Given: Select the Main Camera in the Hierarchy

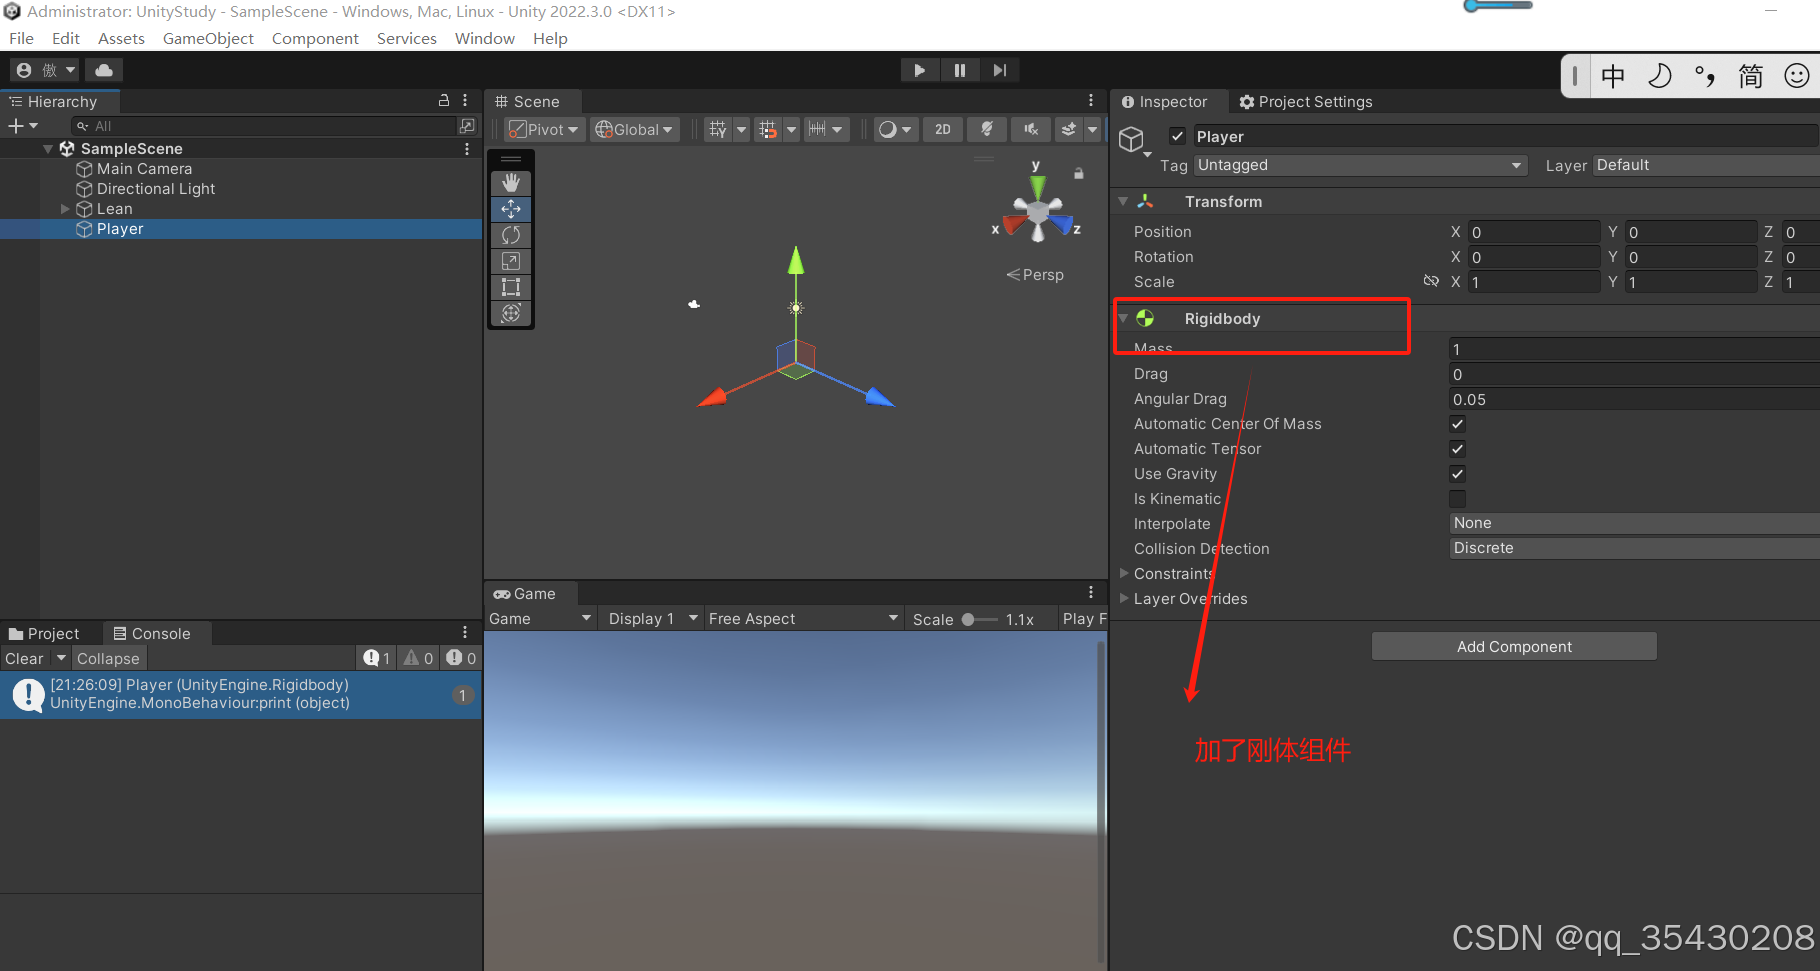Looking at the screenshot, I should click(144, 168).
